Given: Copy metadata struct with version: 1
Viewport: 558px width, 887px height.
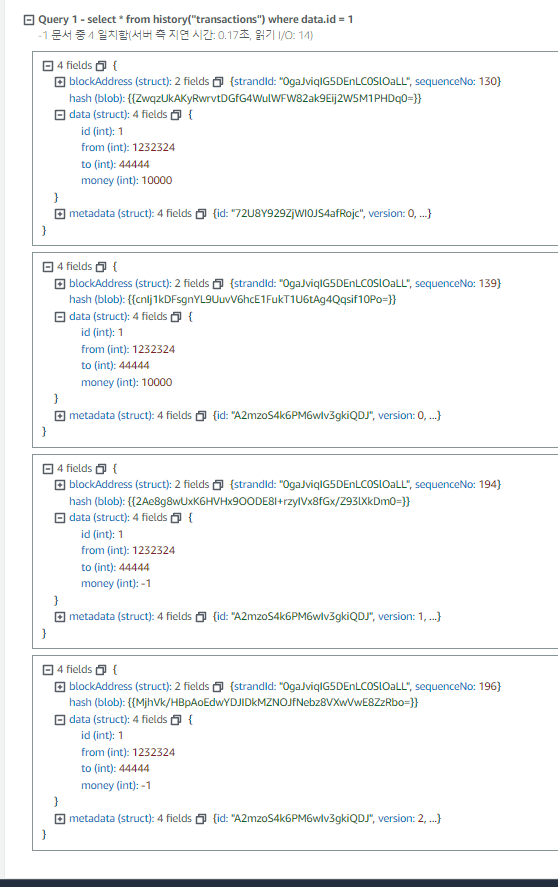Looking at the screenshot, I should (201, 617).
